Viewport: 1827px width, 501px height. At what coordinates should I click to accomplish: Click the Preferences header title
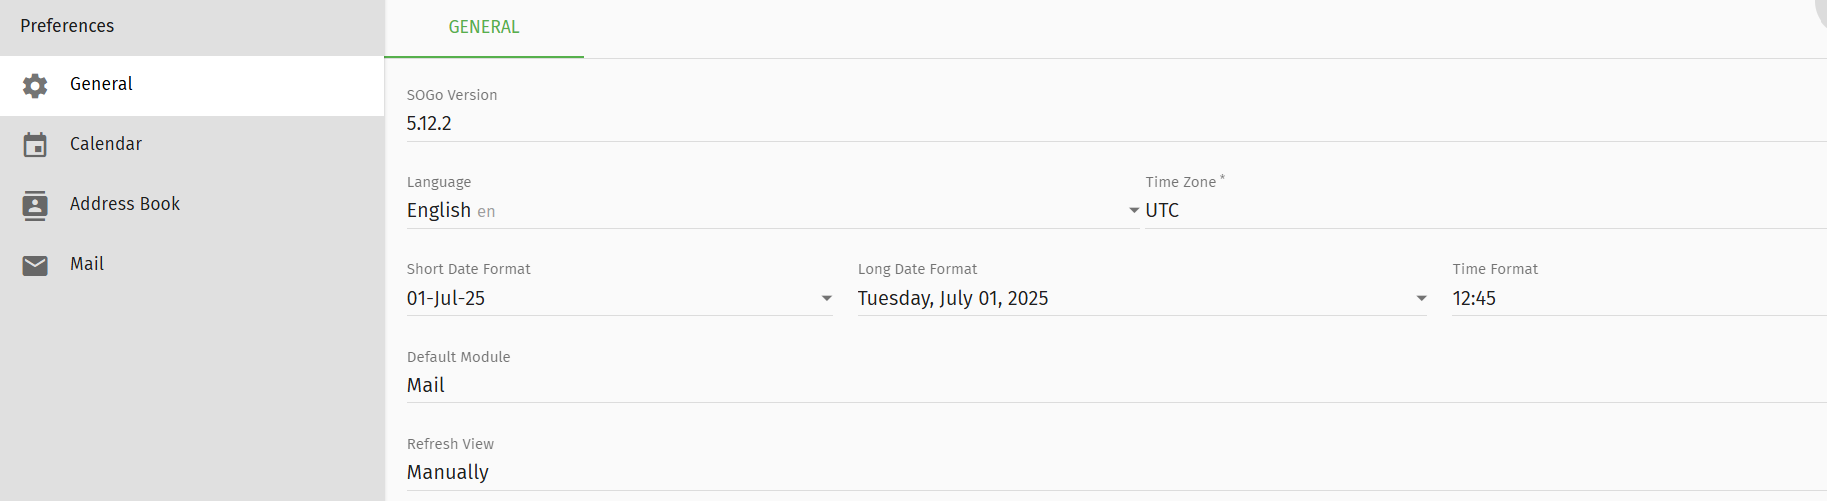[67, 26]
